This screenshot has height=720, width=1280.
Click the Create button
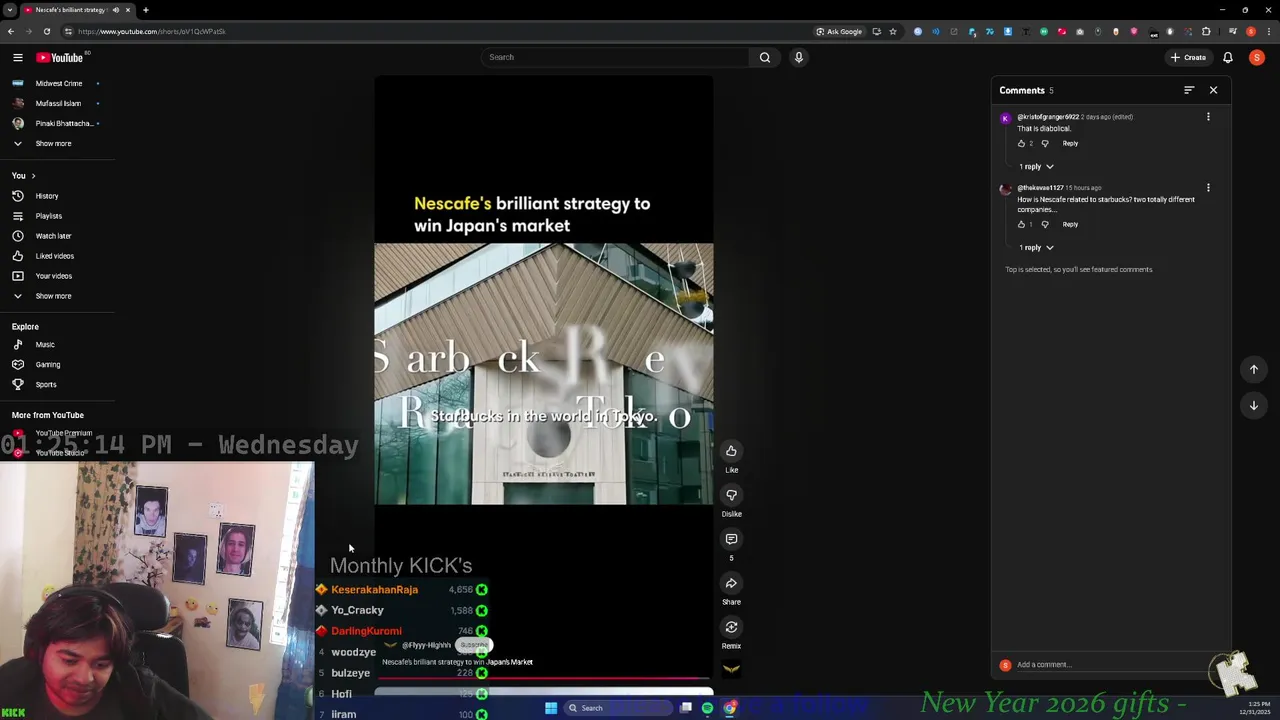pyautogui.click(x=1189, y=57)
